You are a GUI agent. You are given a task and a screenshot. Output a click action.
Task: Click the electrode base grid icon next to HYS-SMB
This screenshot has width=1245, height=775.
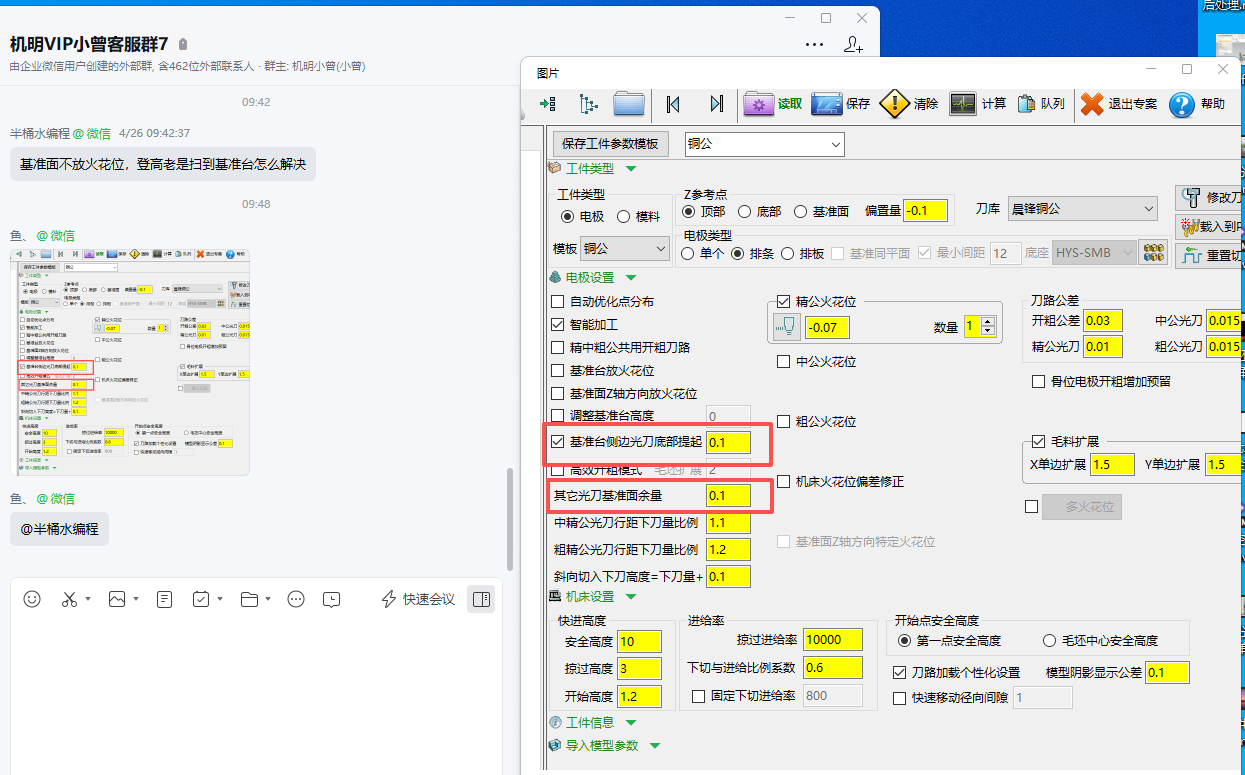click(1154, 253)
